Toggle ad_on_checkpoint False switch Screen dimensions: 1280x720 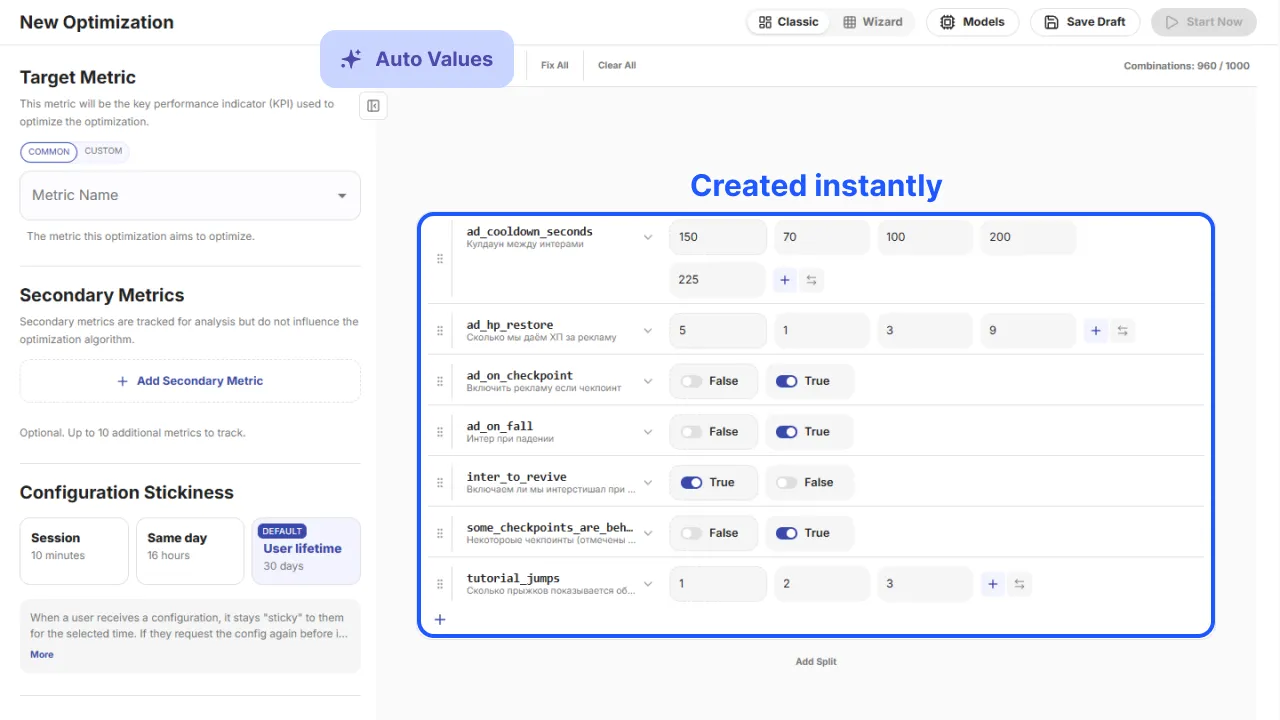tap(691, 381)
